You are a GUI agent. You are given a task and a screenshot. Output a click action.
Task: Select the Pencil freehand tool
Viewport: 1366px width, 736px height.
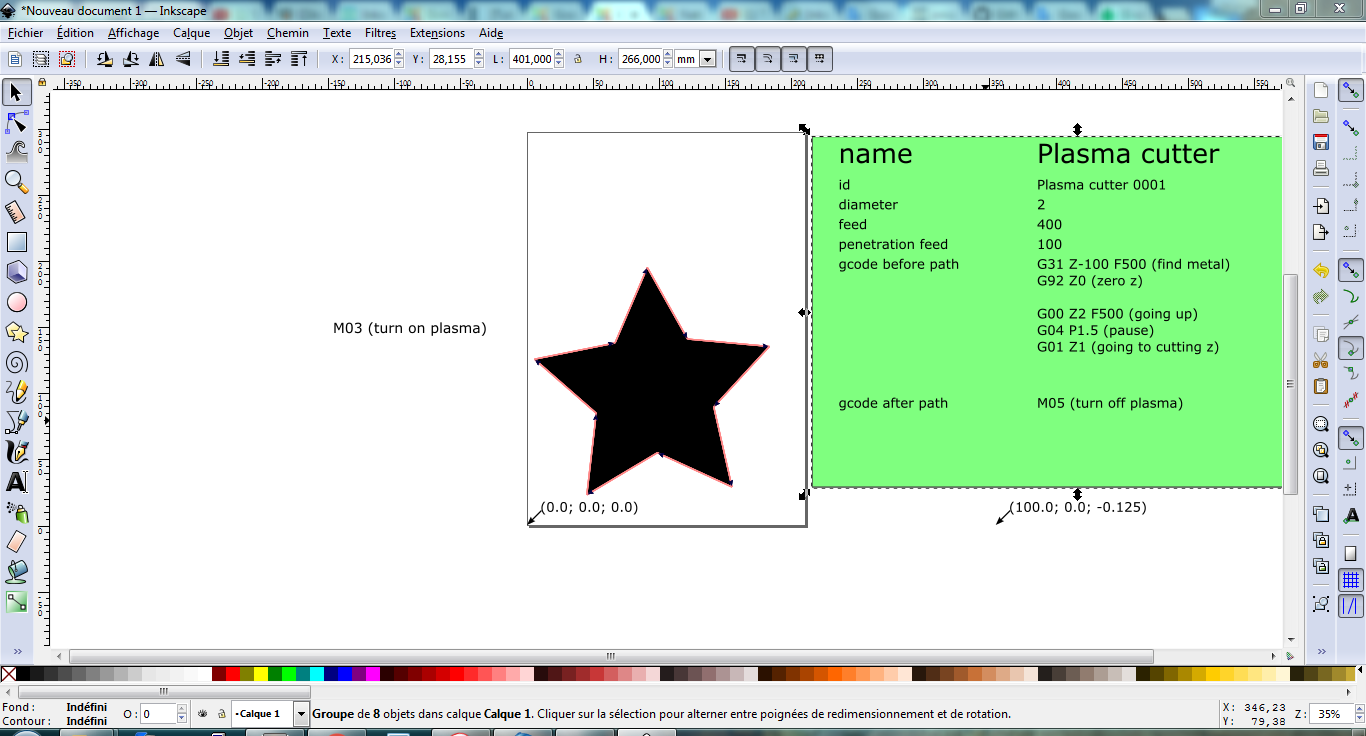coord(16,392)
